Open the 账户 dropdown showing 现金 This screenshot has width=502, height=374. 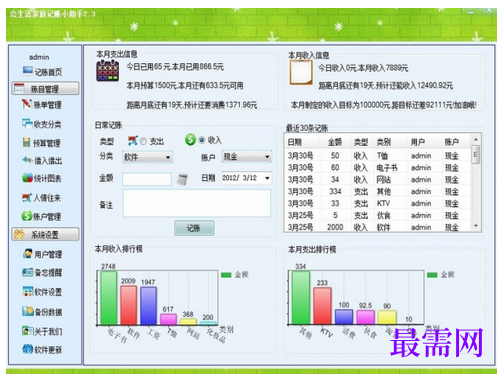pyautogui.click(x=247, y=157)
